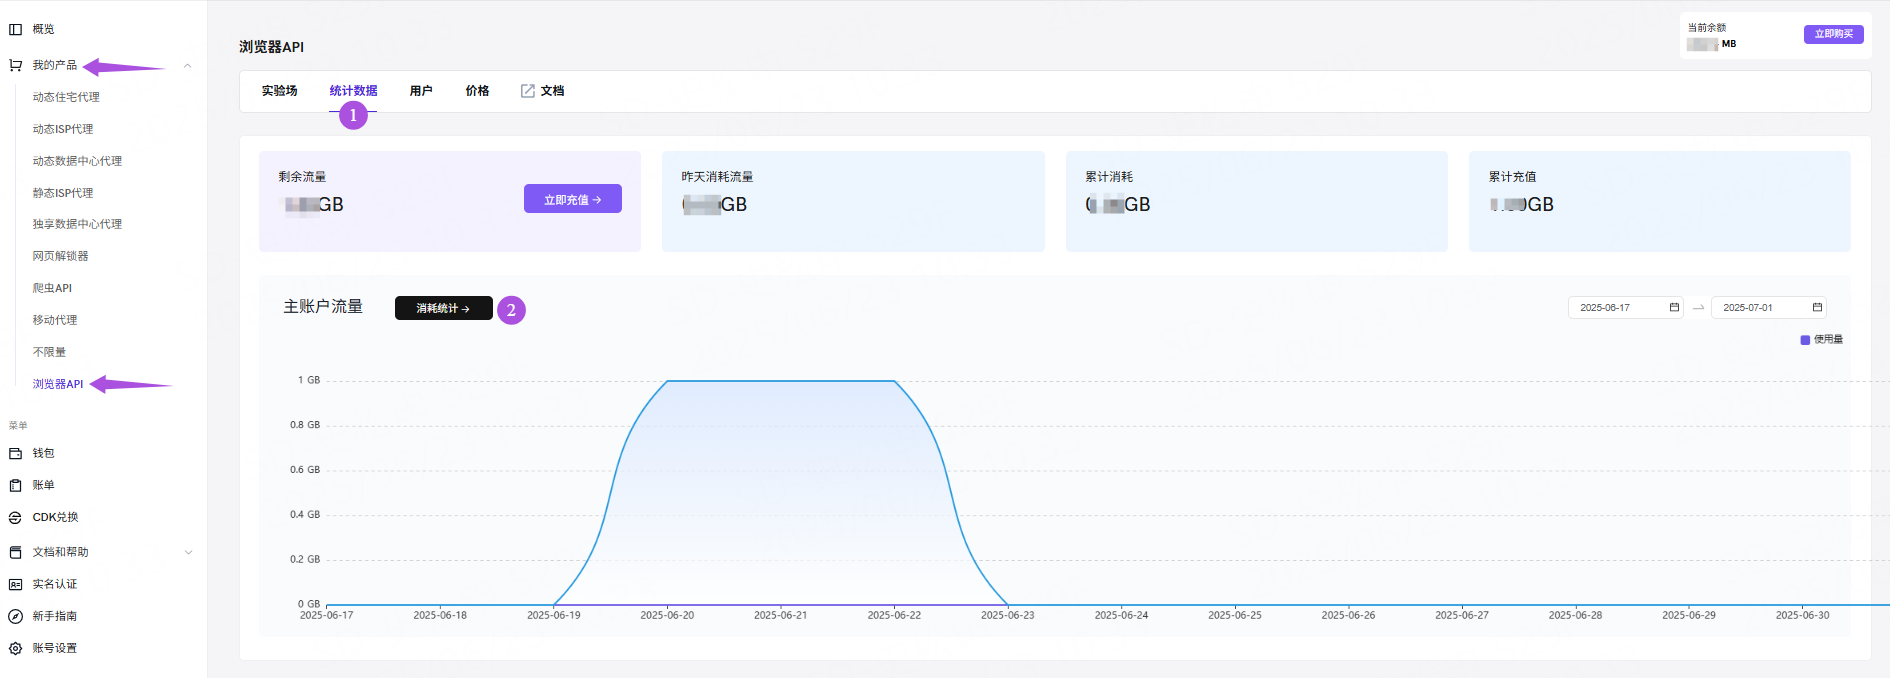
Task: Click the real-name verification ID icon
Action: pyautogui.click(x=15, y=584)
